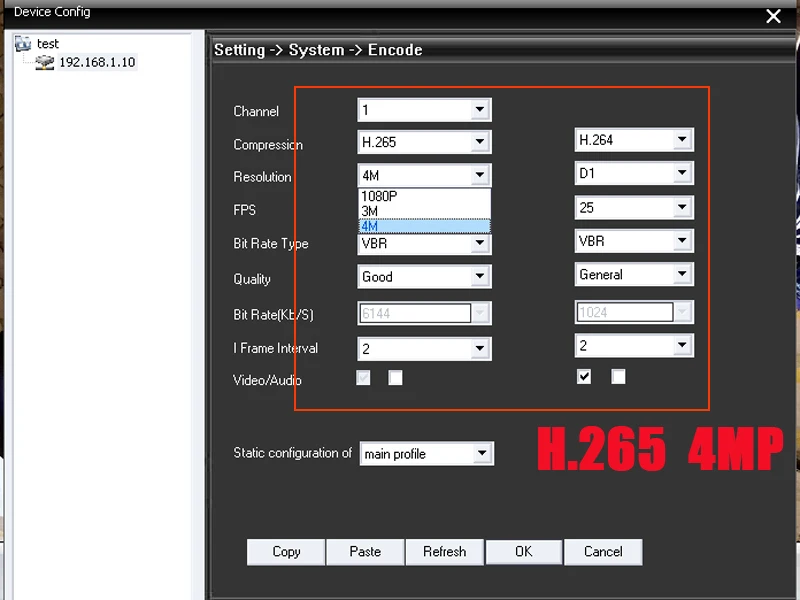Open the sub stream Quality General dropdown
Screen dimensions: 800x600
[x=634, y=274]
